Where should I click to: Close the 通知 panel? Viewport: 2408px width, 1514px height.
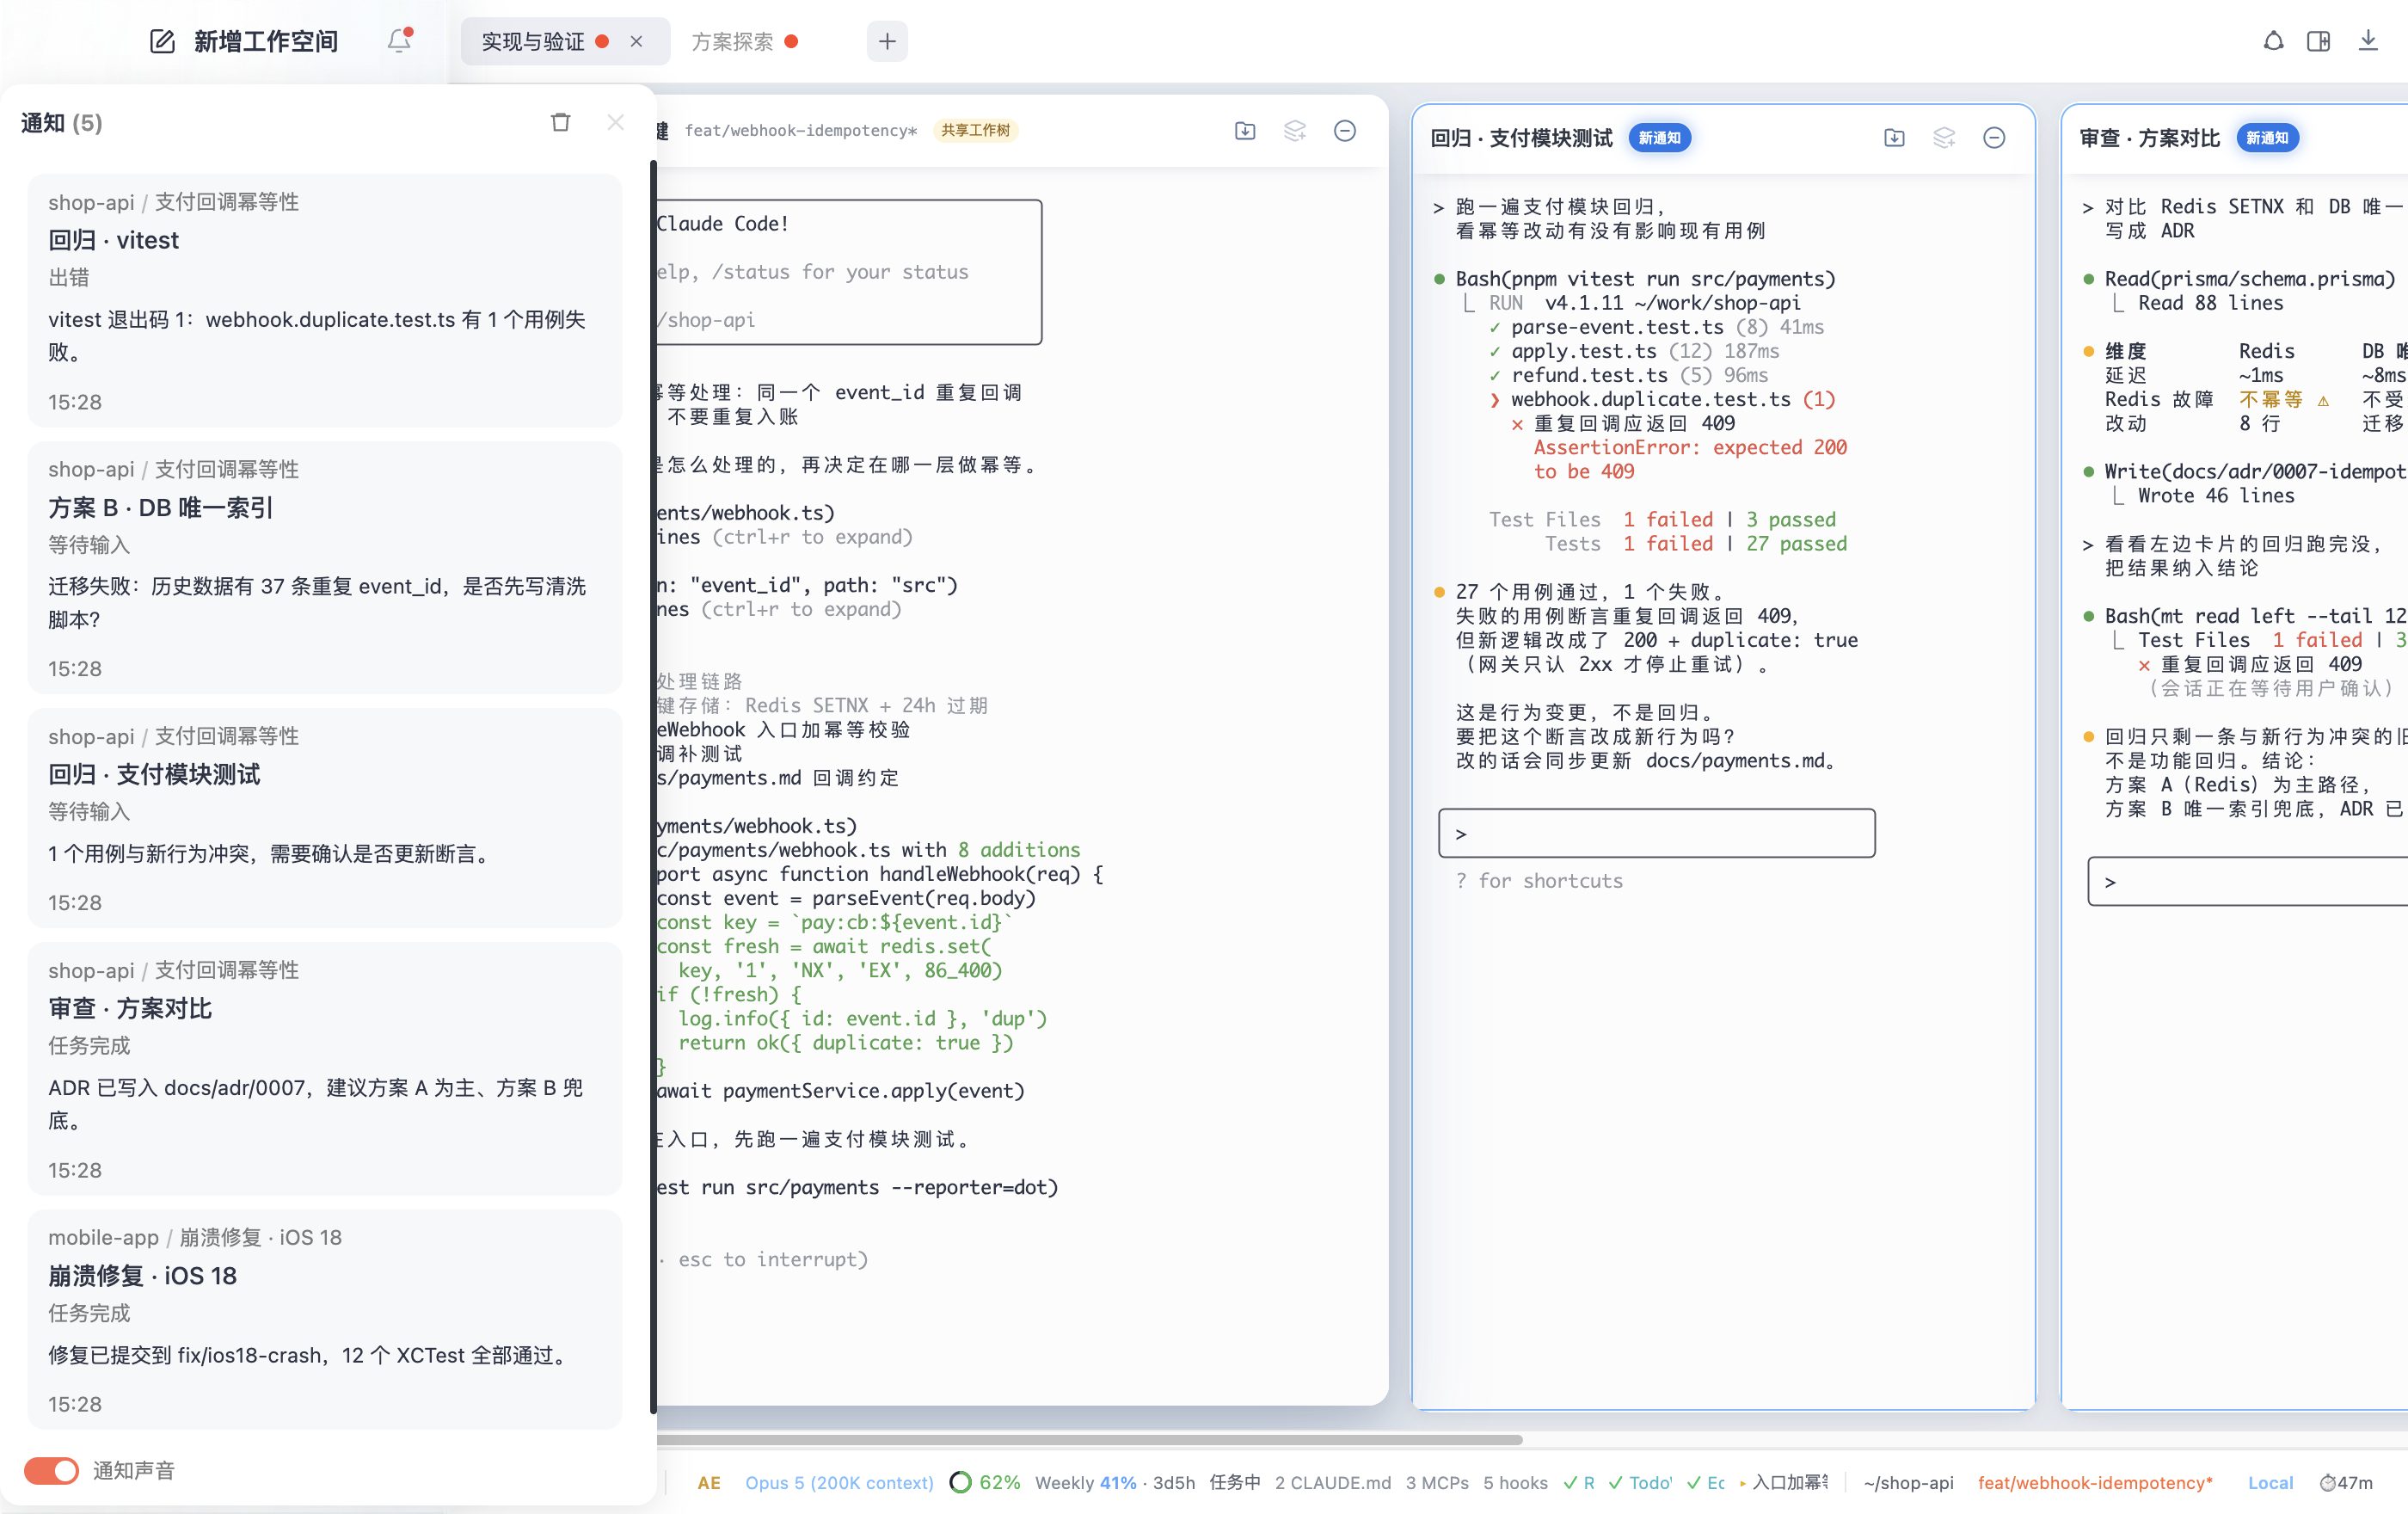[x=615, y=122]
